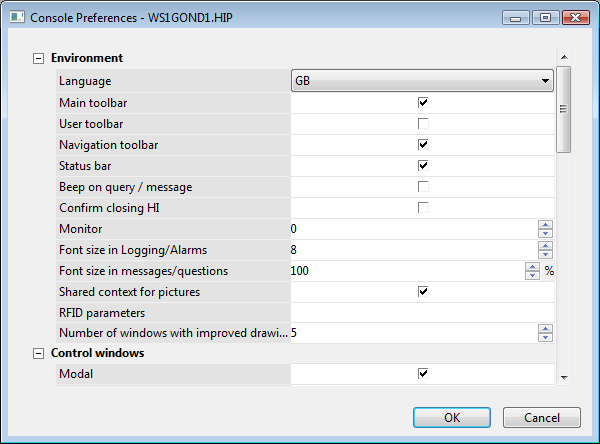Click the RFID parameters value field
Image resolution: width=600 pixels, height=444 pixels.
(422, 312)
